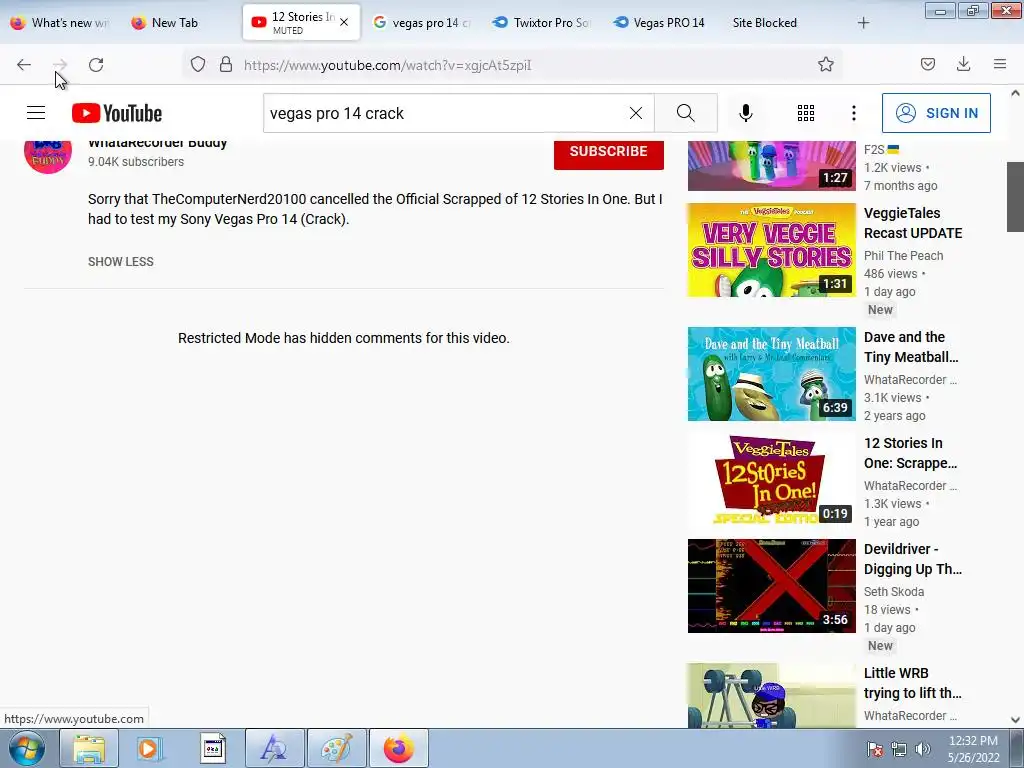
Task: Open the Firefox hamburger application menu
Action: [x=1000, y=64]
